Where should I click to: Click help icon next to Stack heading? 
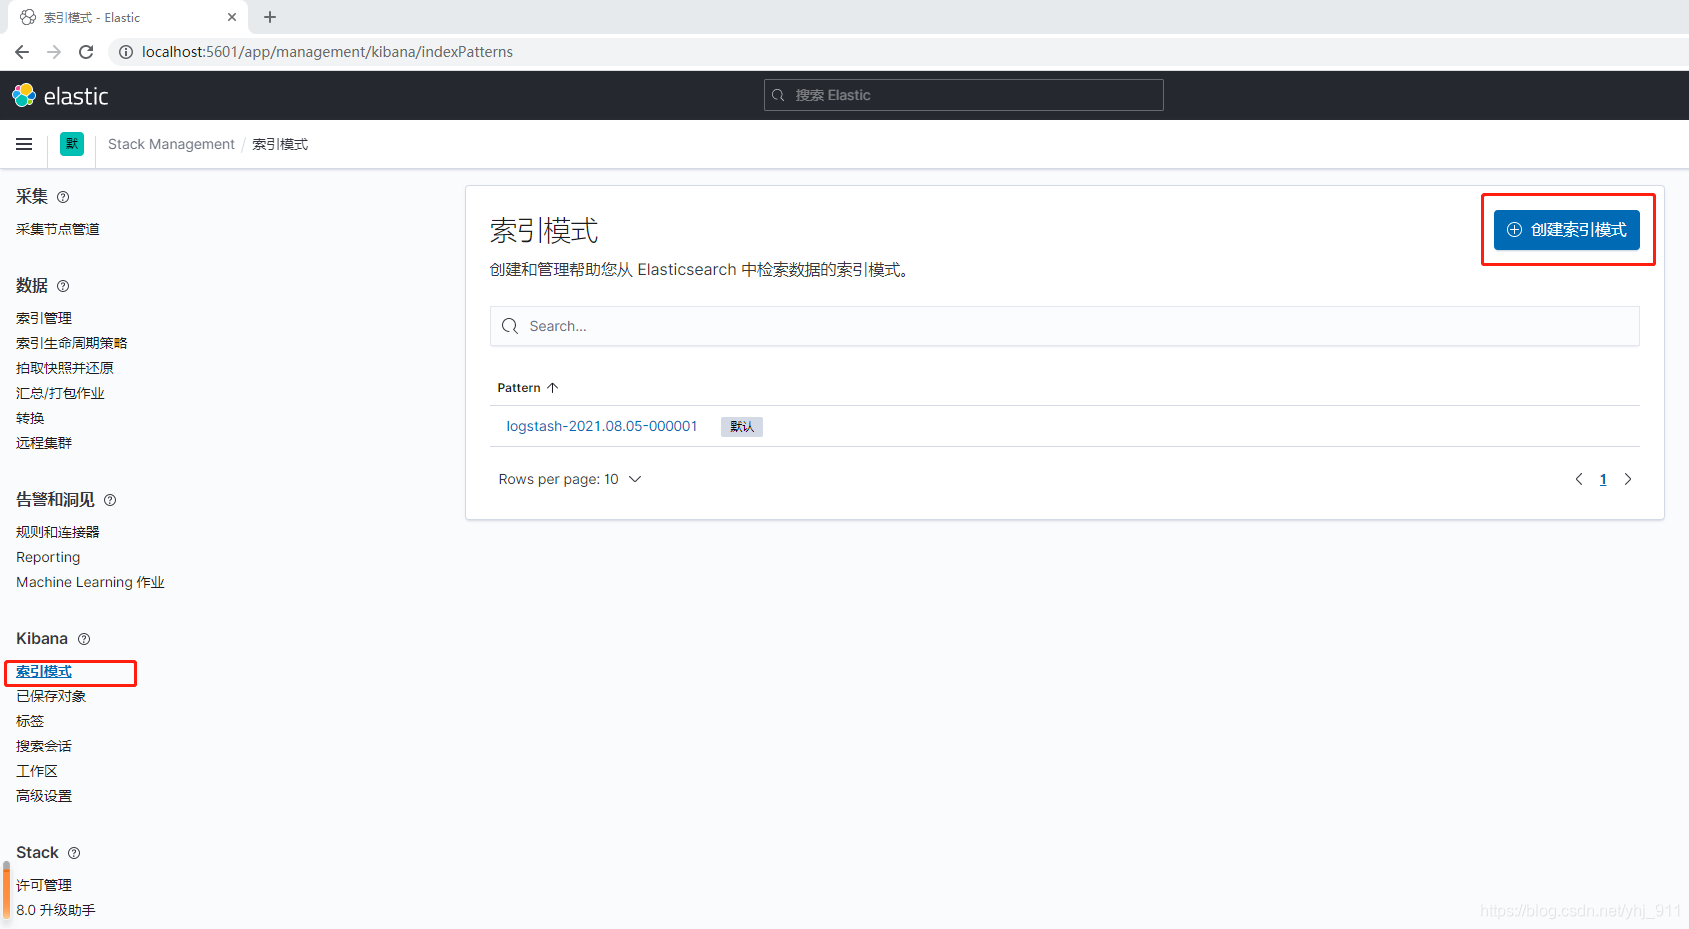(74, 853)
